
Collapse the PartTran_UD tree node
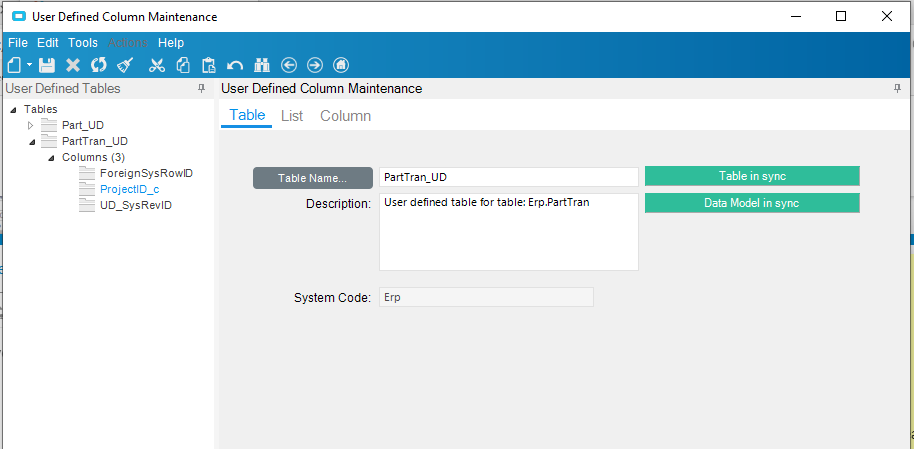tap(31, 142)
